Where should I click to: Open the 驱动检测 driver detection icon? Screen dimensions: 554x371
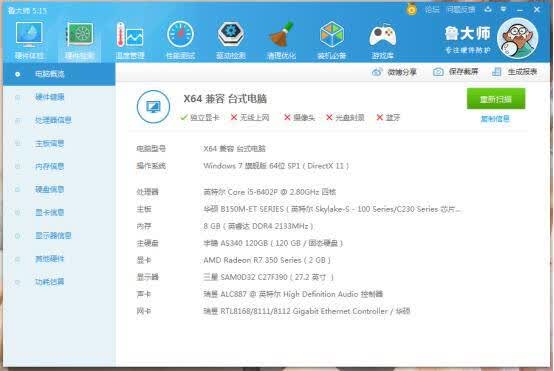pyautogui.click(x=231, y=40)
